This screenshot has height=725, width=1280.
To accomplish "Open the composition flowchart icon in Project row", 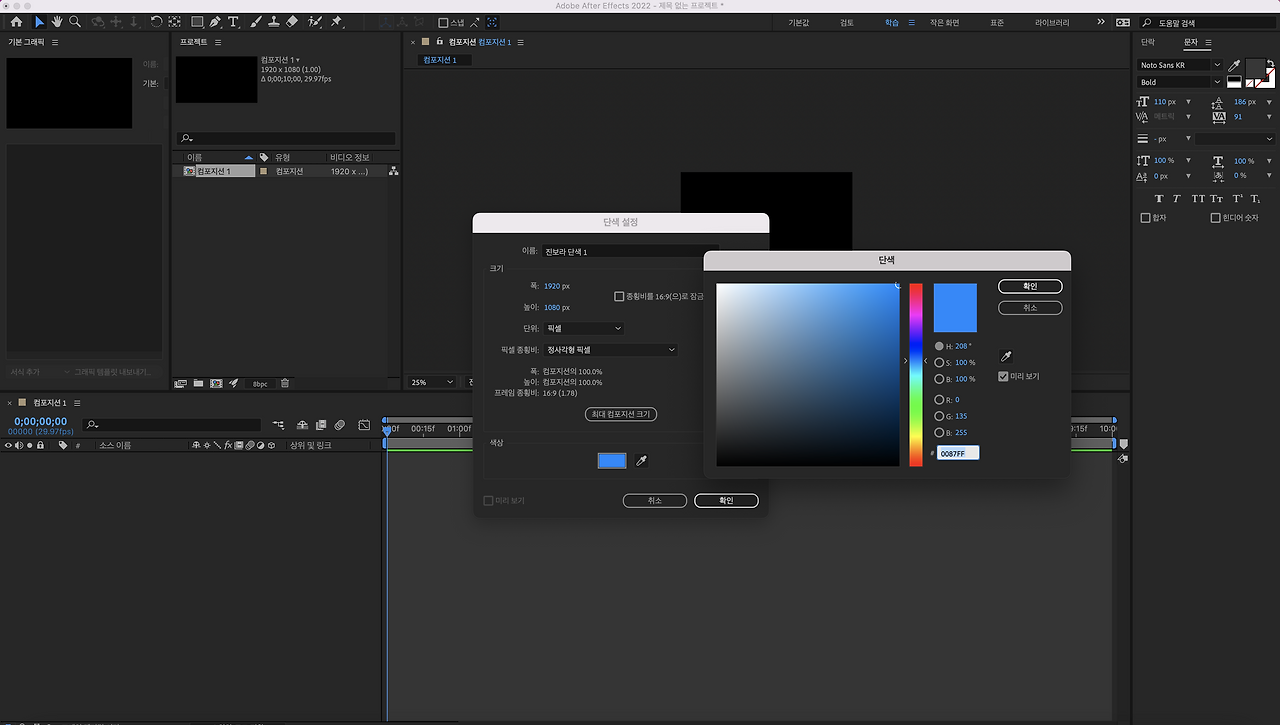I will click(x=394, y=171).
